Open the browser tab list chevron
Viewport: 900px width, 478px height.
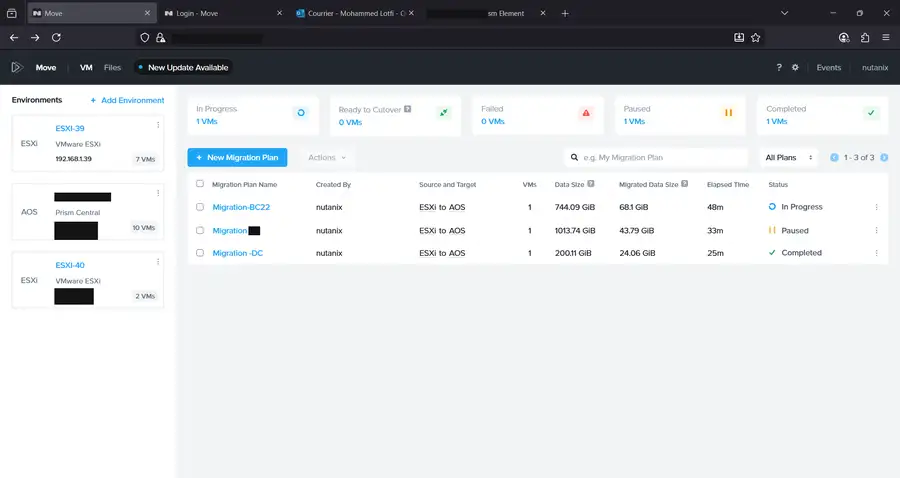click(784, 13)
